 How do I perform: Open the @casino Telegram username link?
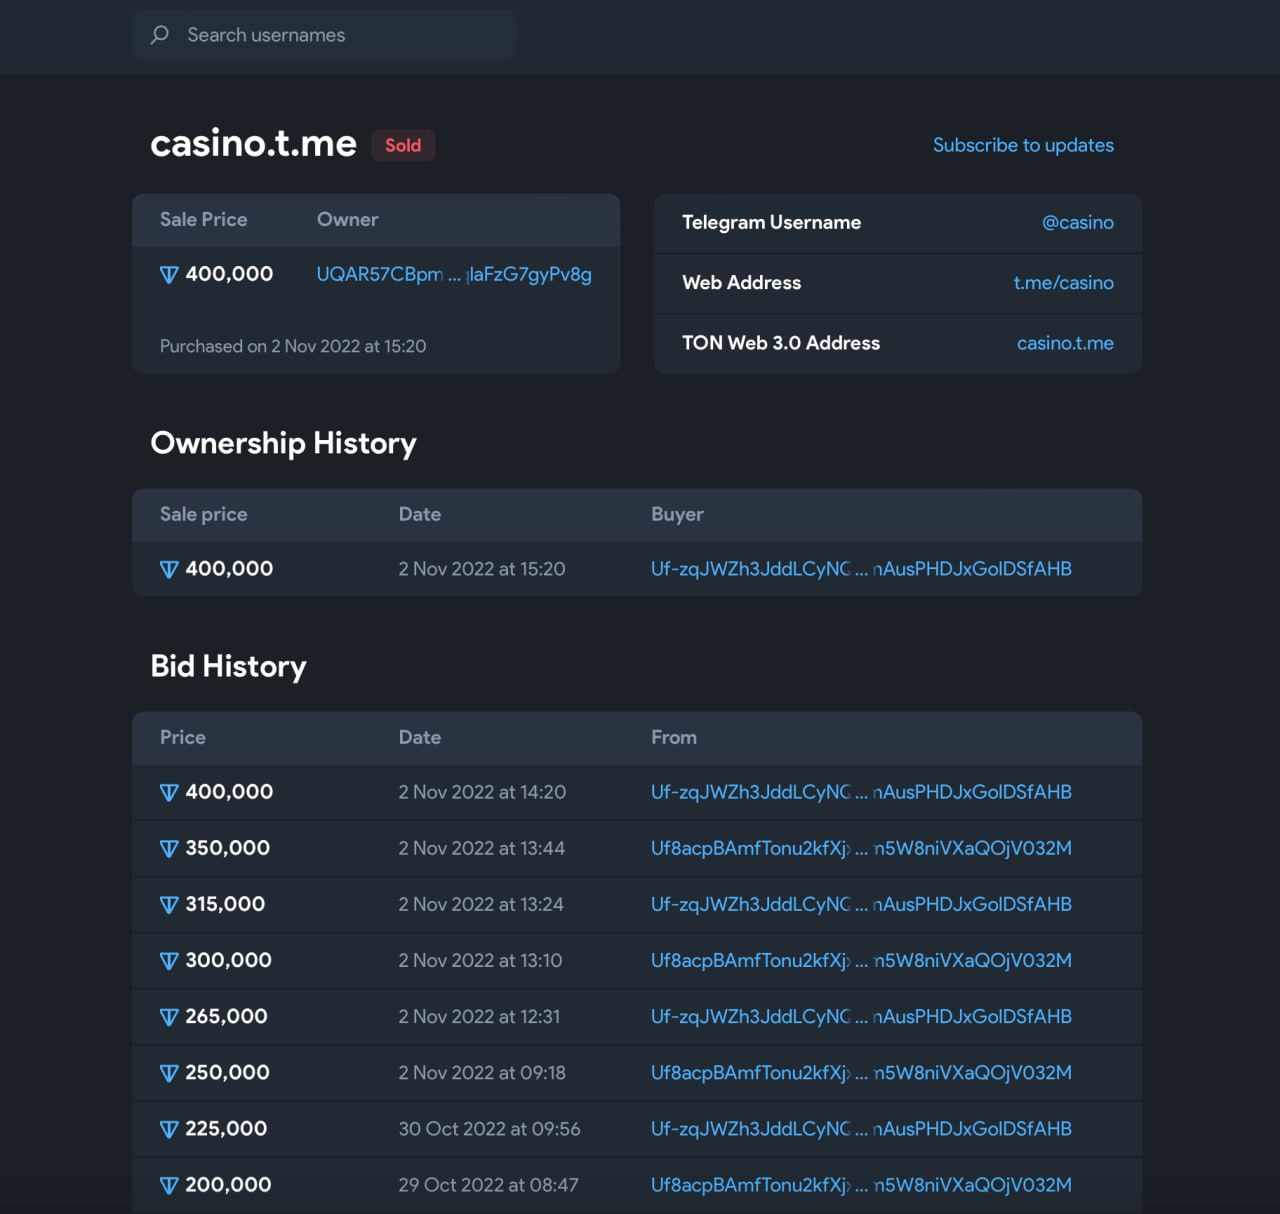[x=1077, y=222]
